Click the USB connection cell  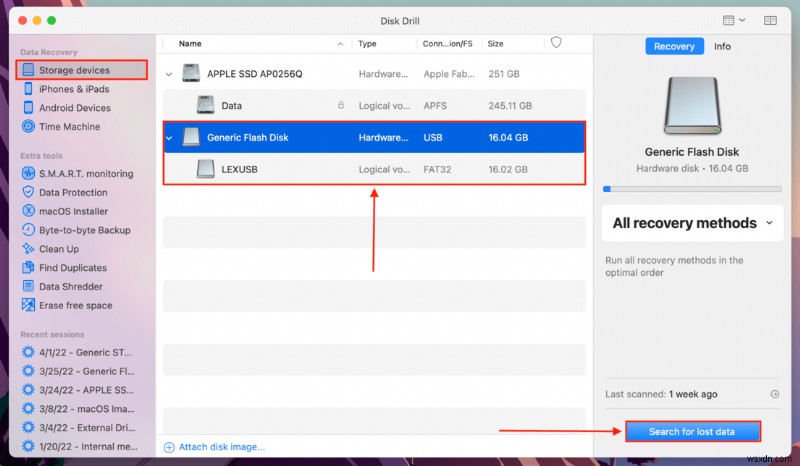point(433,137)
